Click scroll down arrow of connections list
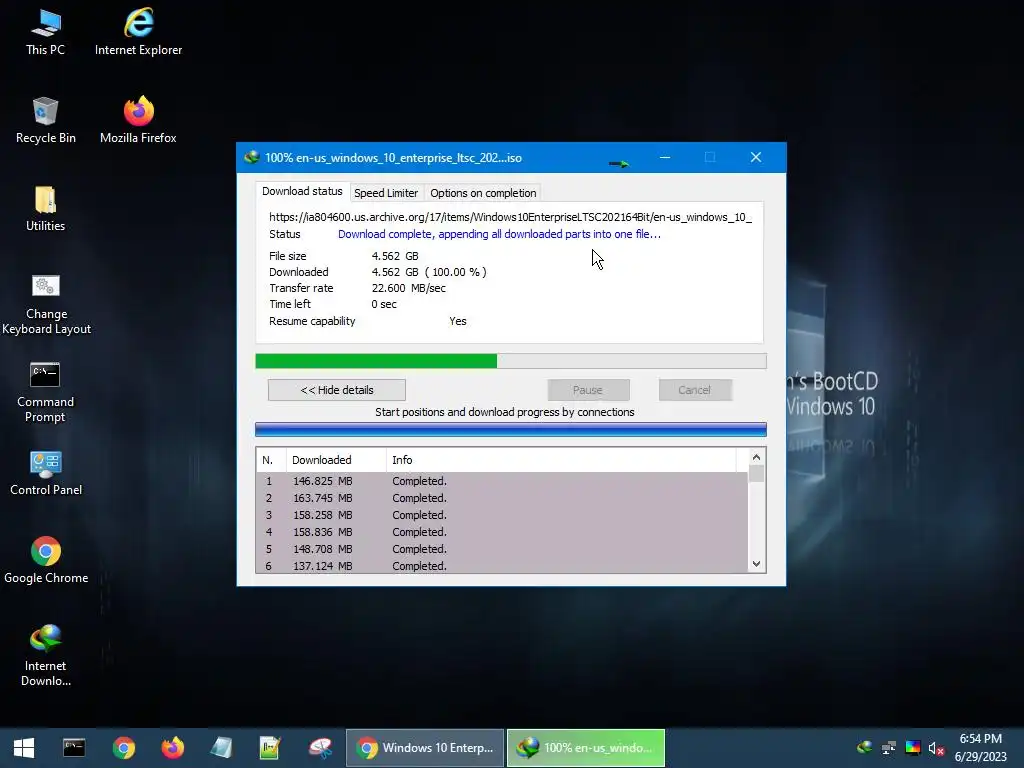 [756, 564]
